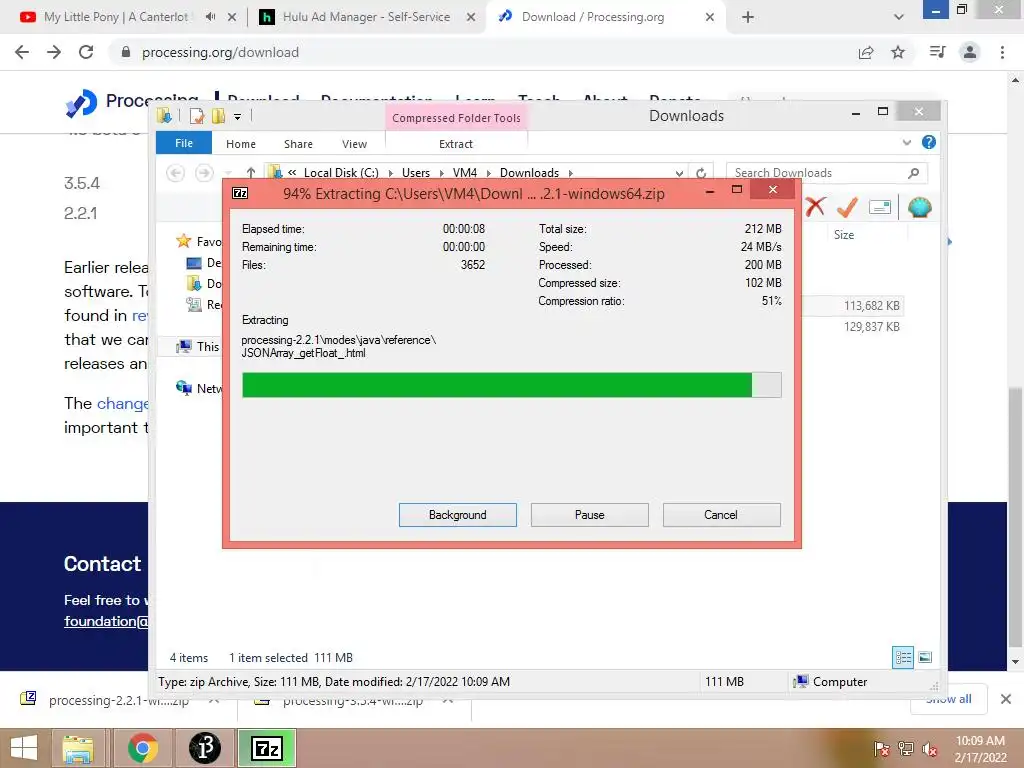Open File Explorer from the taskbar
Screen dimensions: 1024x768
pos(78,748)
